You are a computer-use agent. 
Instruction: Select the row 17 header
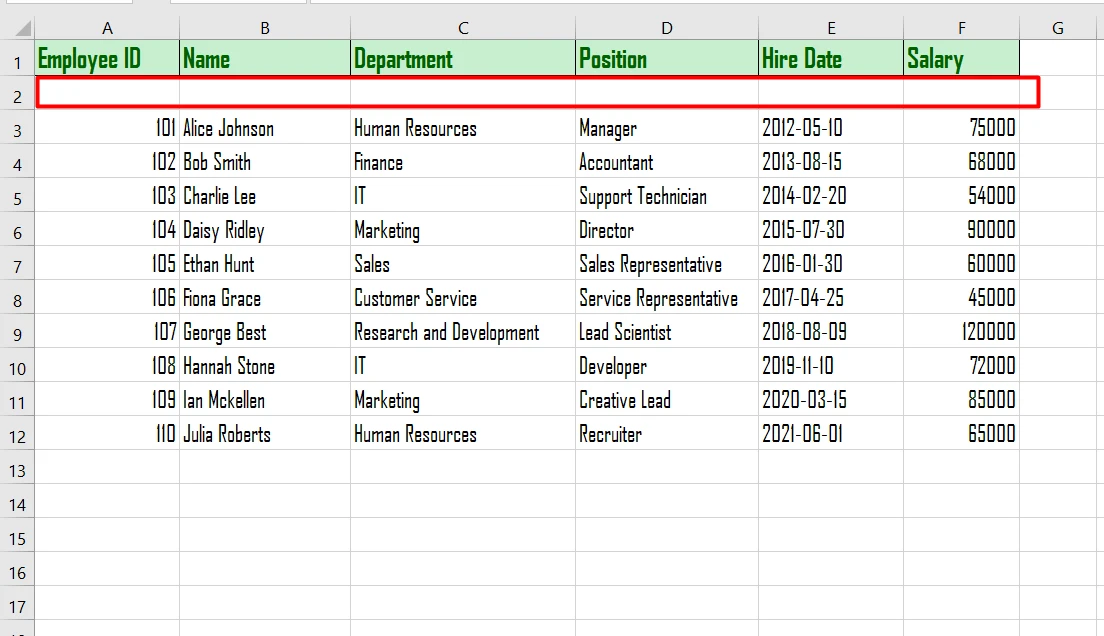coord(17,606)
